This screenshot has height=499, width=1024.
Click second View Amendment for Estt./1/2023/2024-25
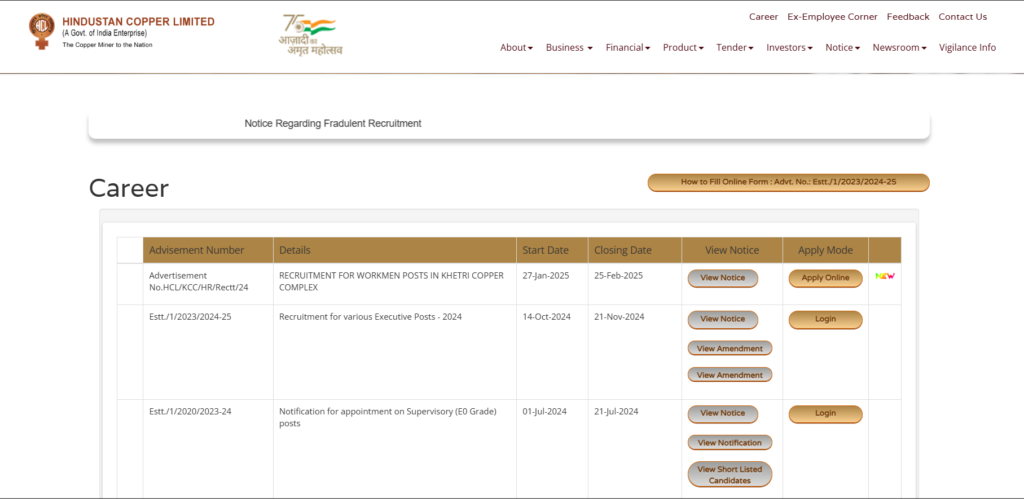(x=729, y=375)
